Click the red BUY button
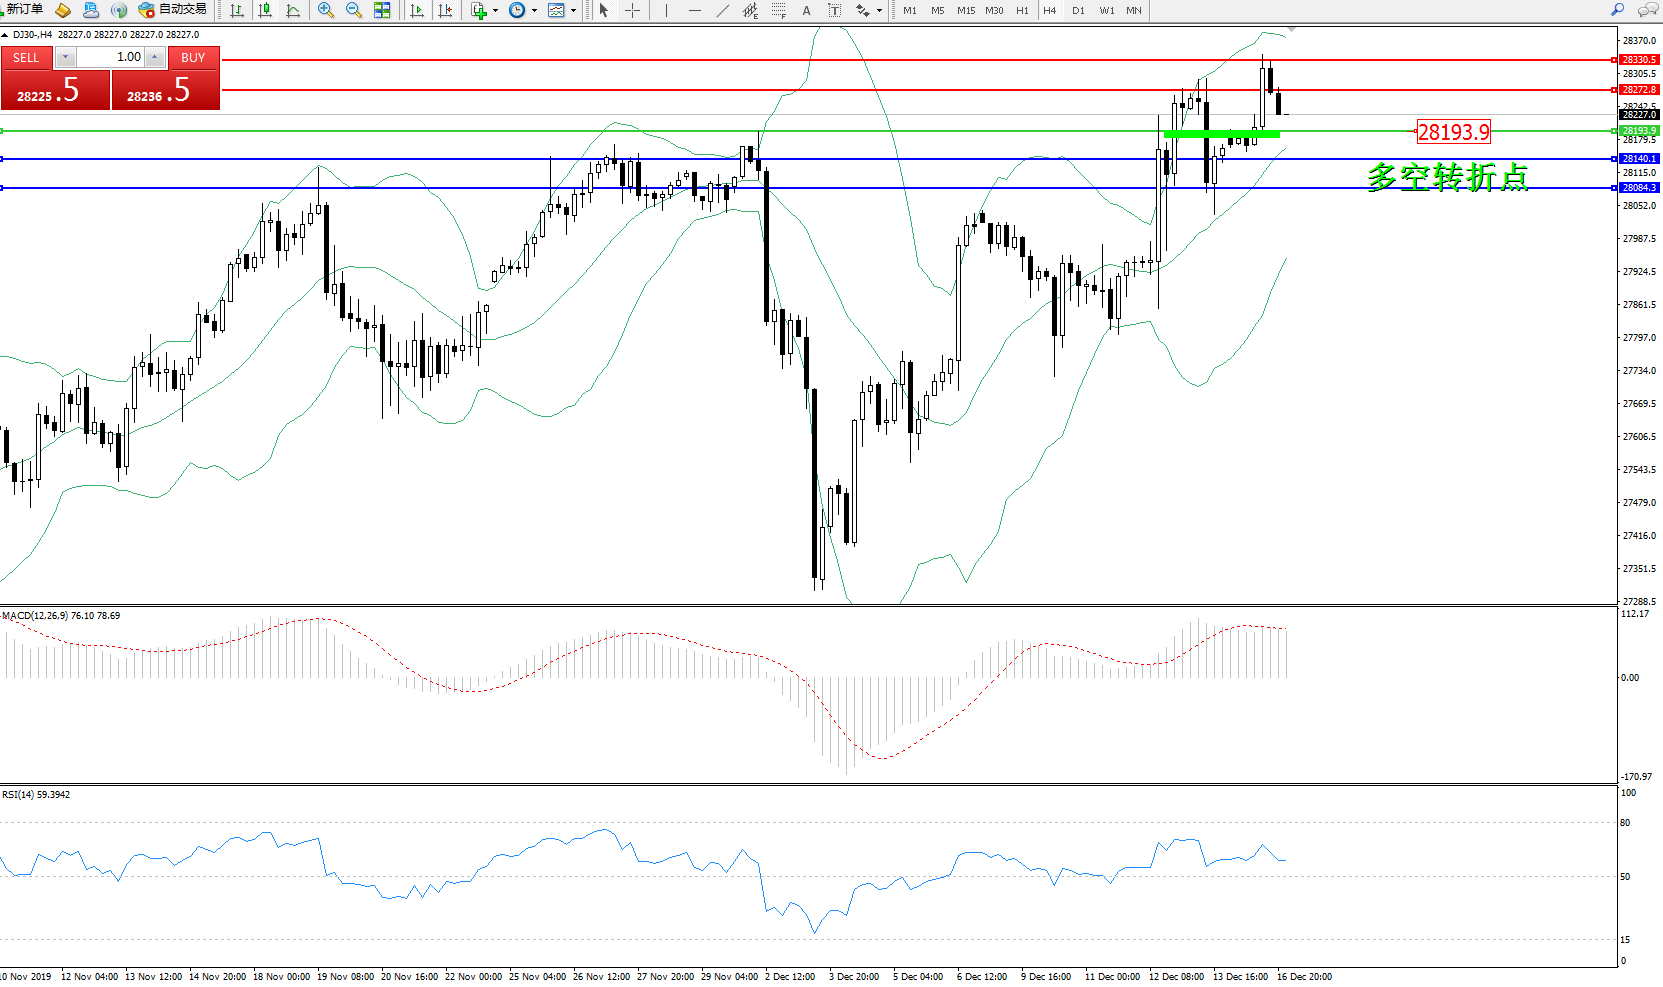Screen dimensions: 1663x987 (193, 58)
